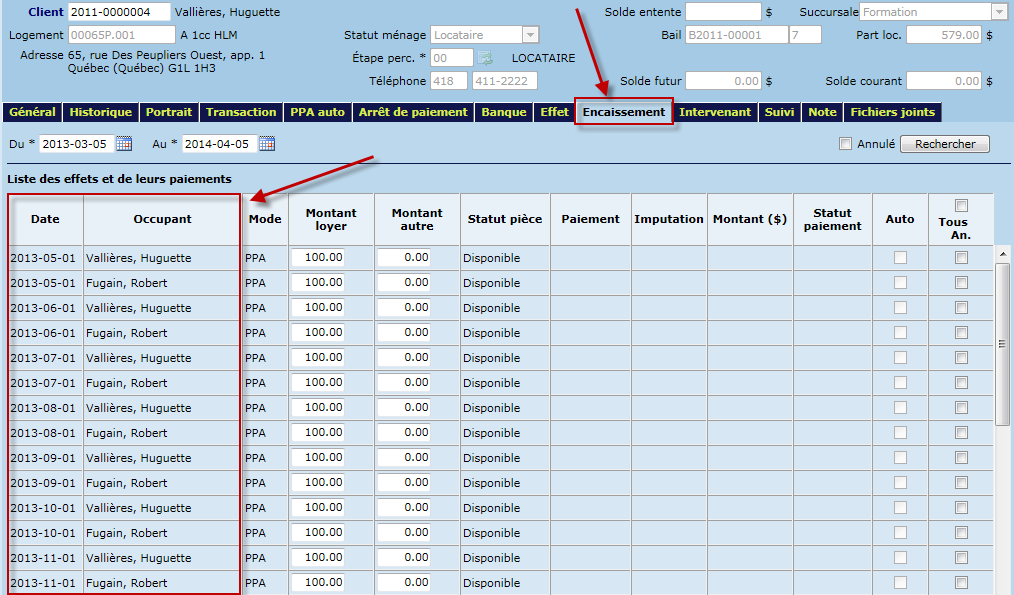Image resolution: width=1014 pixels, height=595 pixels.
Task: Click the Occupant column header
Action: point(162,219)
